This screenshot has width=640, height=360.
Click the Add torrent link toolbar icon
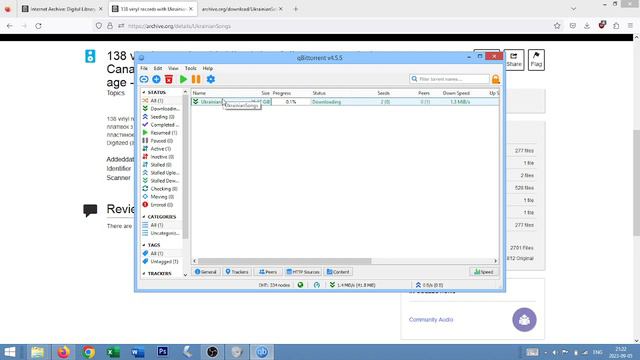click(x=144, y=79)
